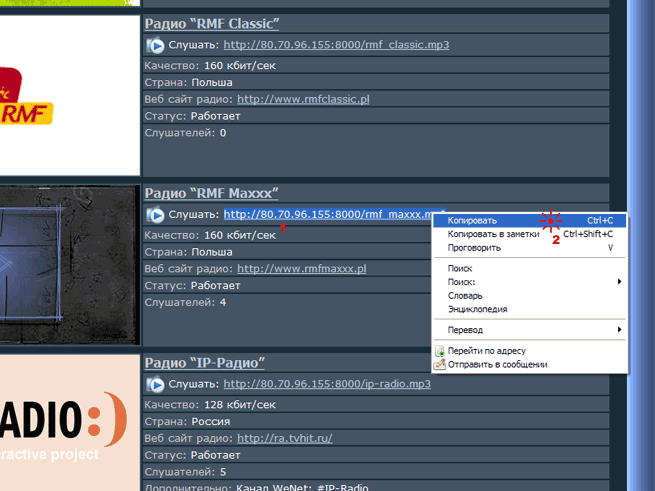Visit http://www.rmfmaxxx.pl website link
This screenshot has height=491, width=655.
302,269
